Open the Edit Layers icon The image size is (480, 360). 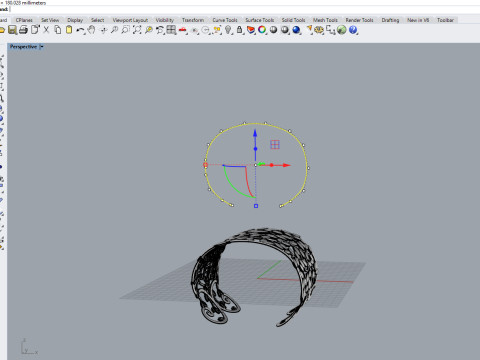pyautogui.click(x=251, y=30)
